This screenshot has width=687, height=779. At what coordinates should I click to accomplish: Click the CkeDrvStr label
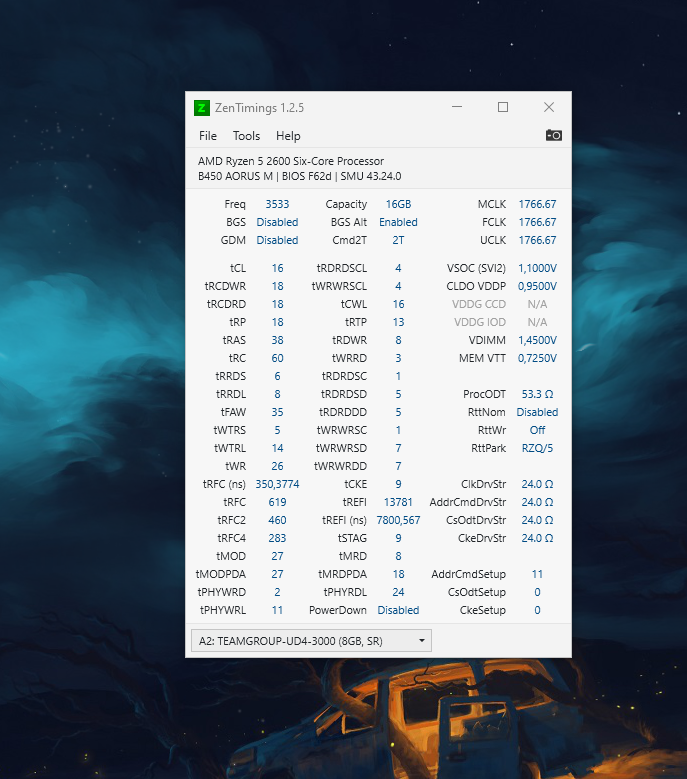482,538
